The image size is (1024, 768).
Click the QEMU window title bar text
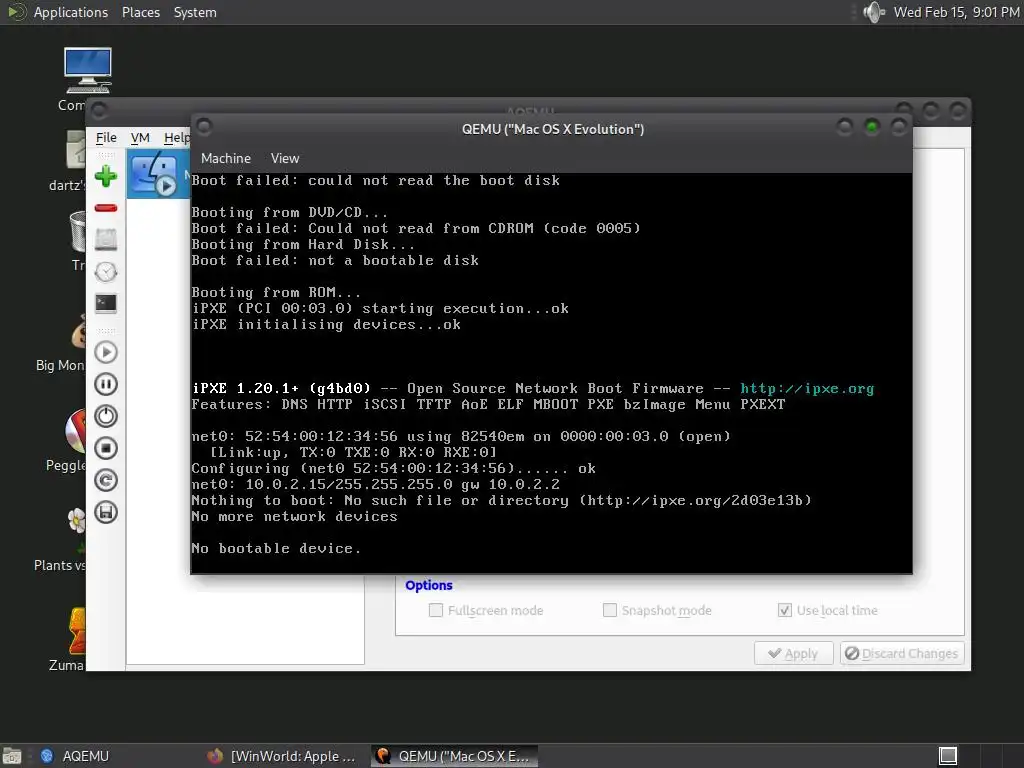(x=552, y=129)
